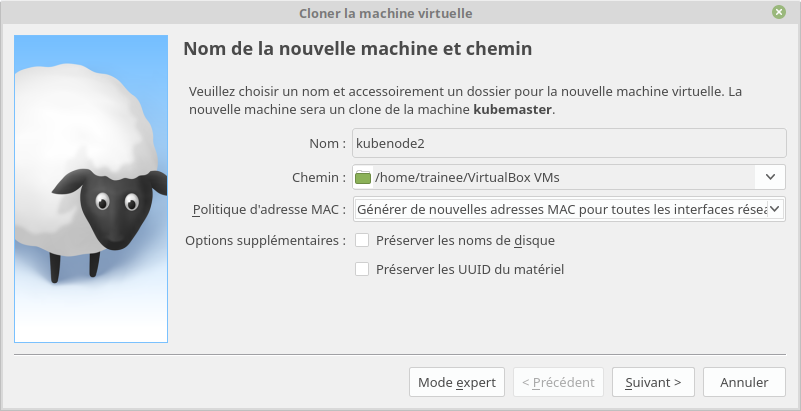Click the Nom field containing kubenode2
Viewport: 801px width, 411px height.
click(x=569, y=143)
